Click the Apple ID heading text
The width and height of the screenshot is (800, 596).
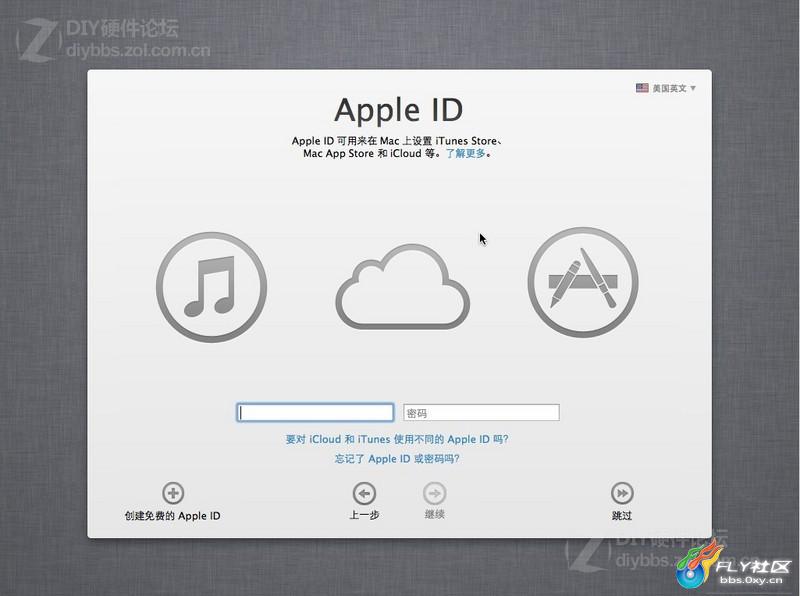click(398, 110)
